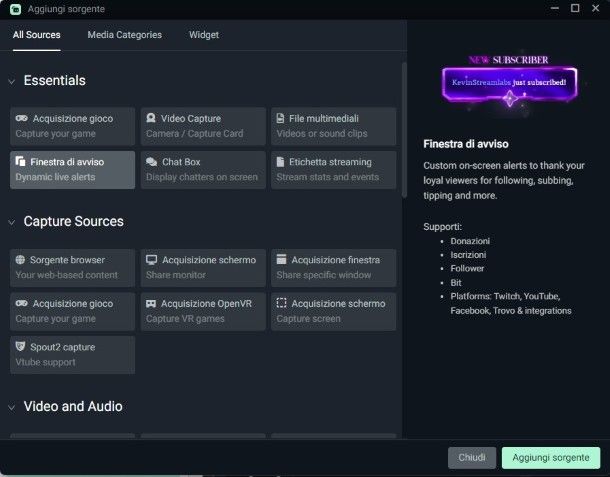610x477 pixels.
Task: Click the 'Supporti:' label
Action: point(442,227)
